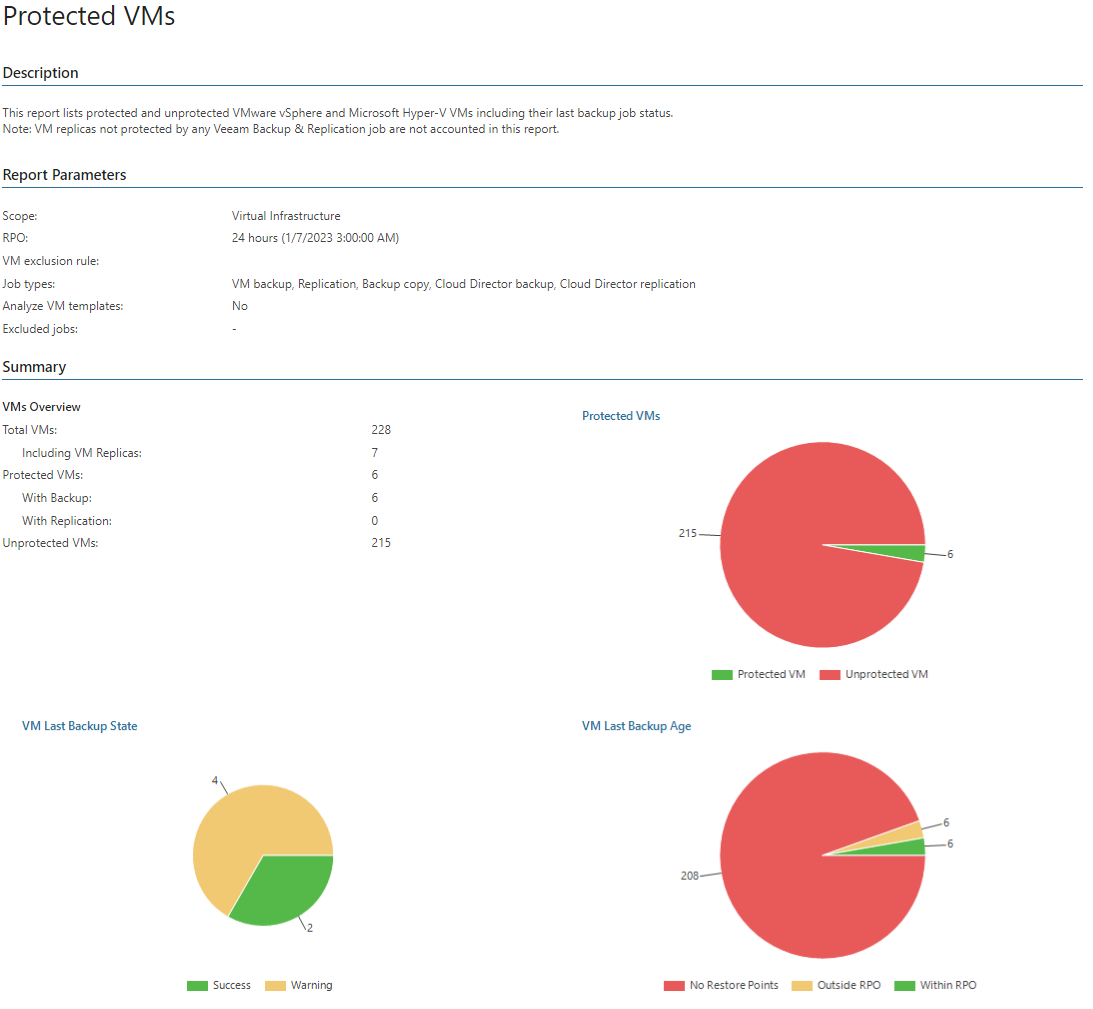Screen dimensions: 1093x1009
Task: Click the Virtual Infrastructure scope value
Action: click(x=286, y=215)
